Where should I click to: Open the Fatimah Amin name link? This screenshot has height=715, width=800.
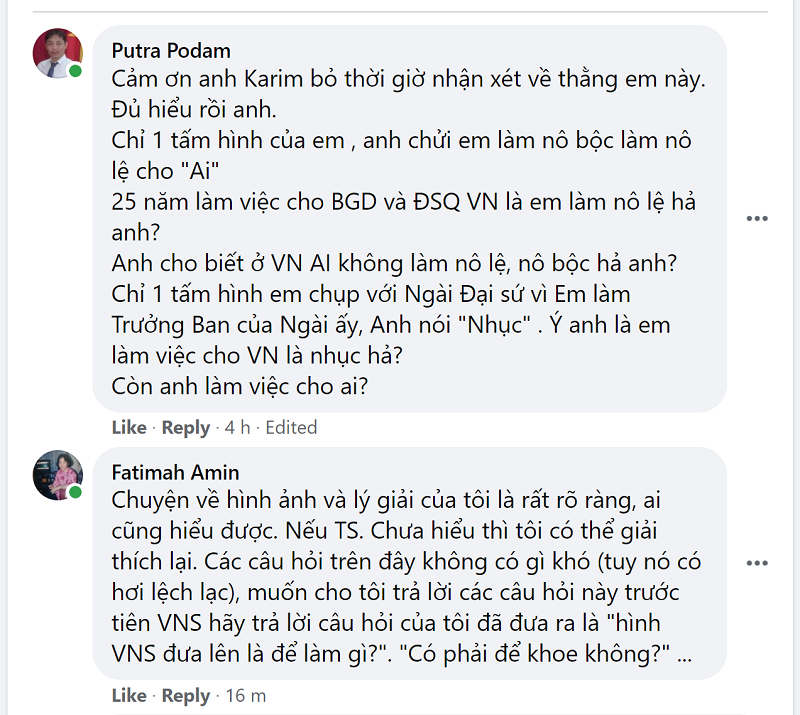[x=175, y=473]
